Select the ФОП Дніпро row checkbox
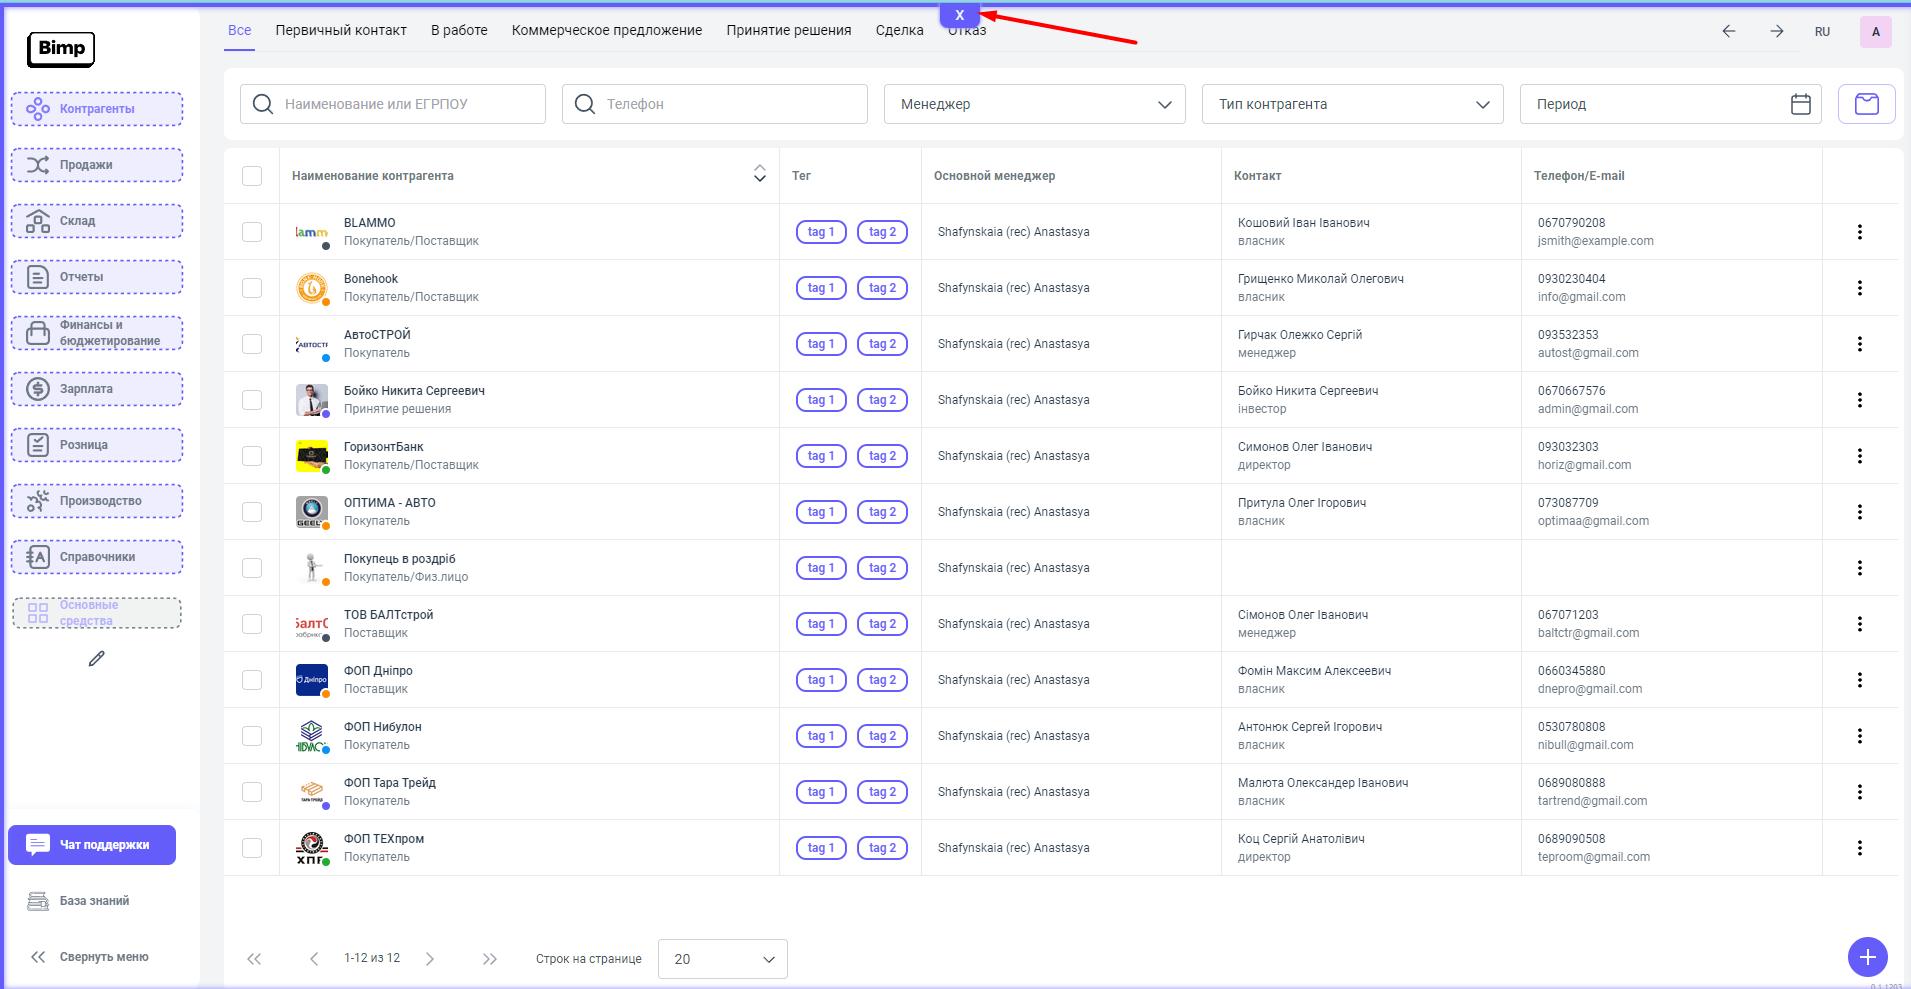This screenshot has width=1911, height=989. [252, 680]
